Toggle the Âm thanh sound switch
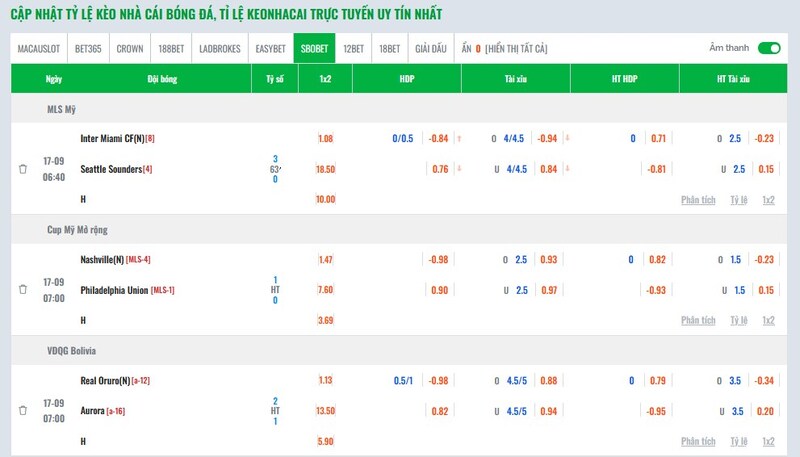Image resolution: width=800 pixels, height=457 pixels. point(769,48)
